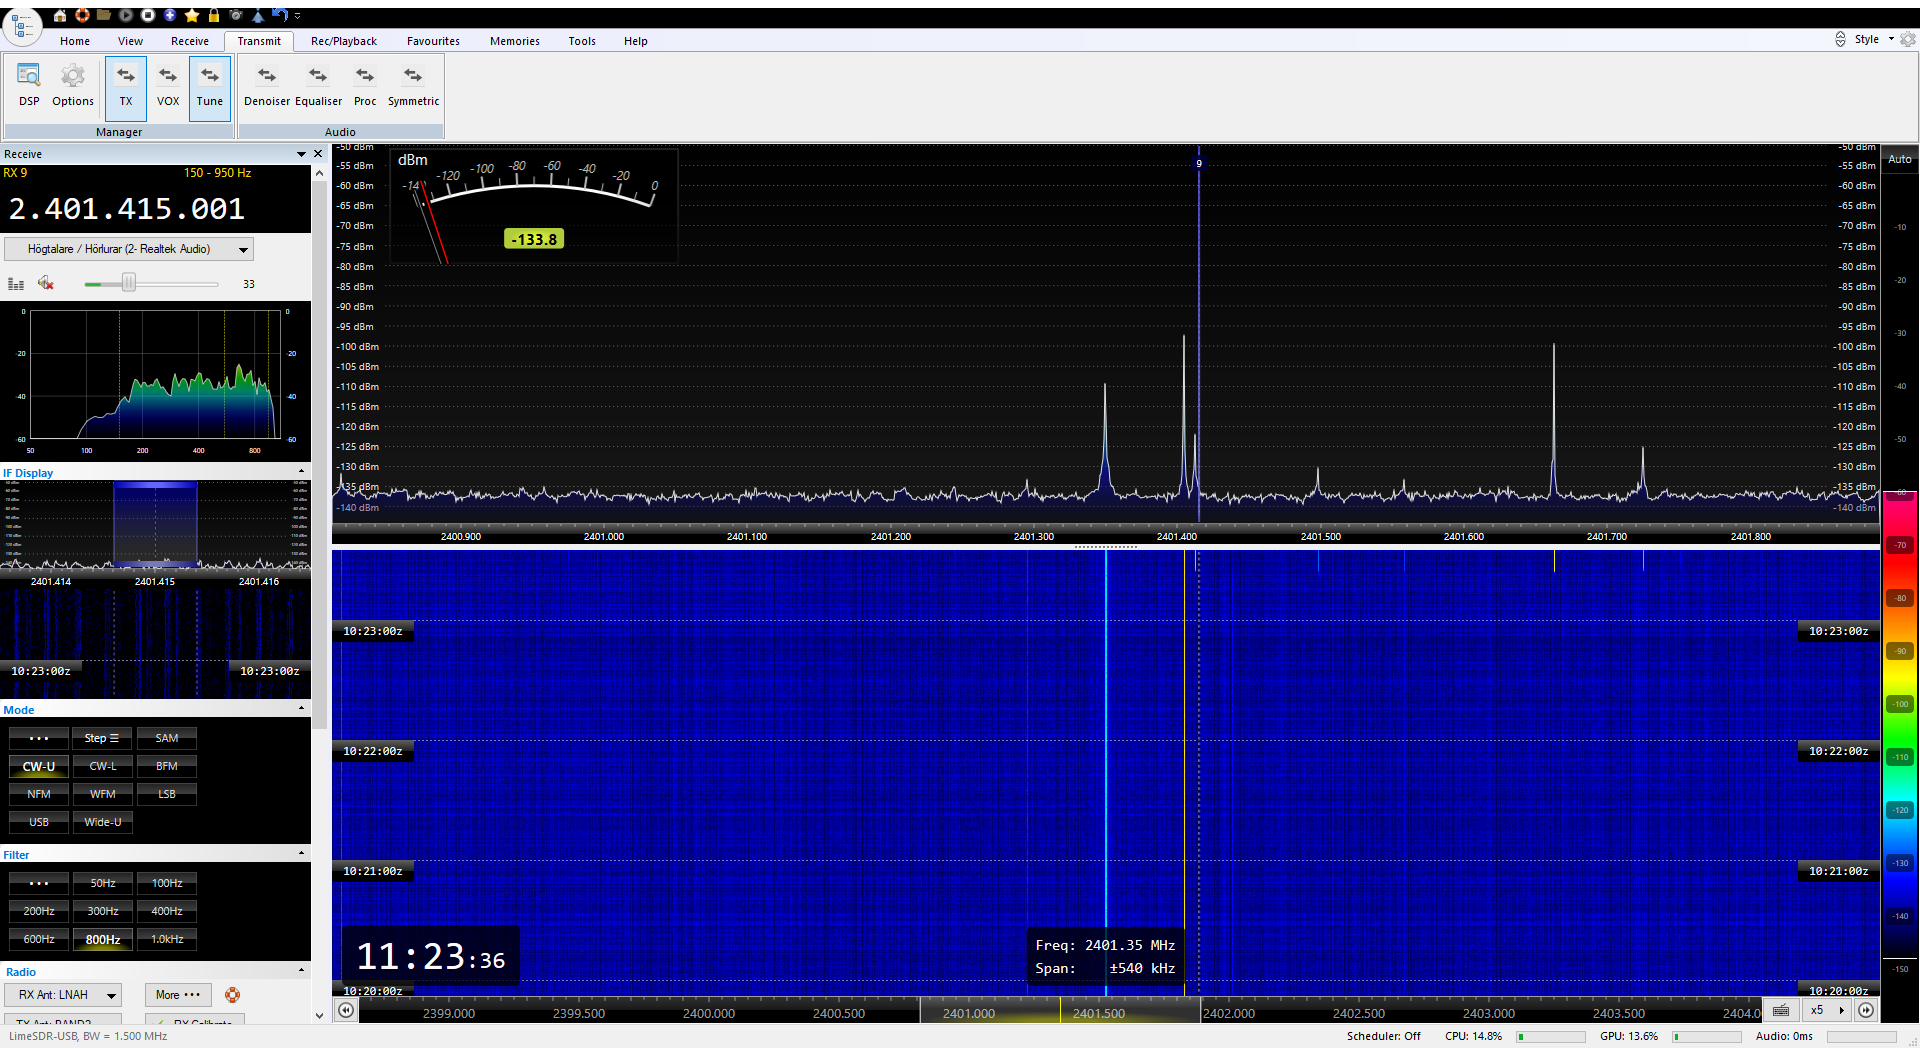This screenshot has width=1920, height=1048.
Task: Open the transmit Options gear
Action: (72, 85)
